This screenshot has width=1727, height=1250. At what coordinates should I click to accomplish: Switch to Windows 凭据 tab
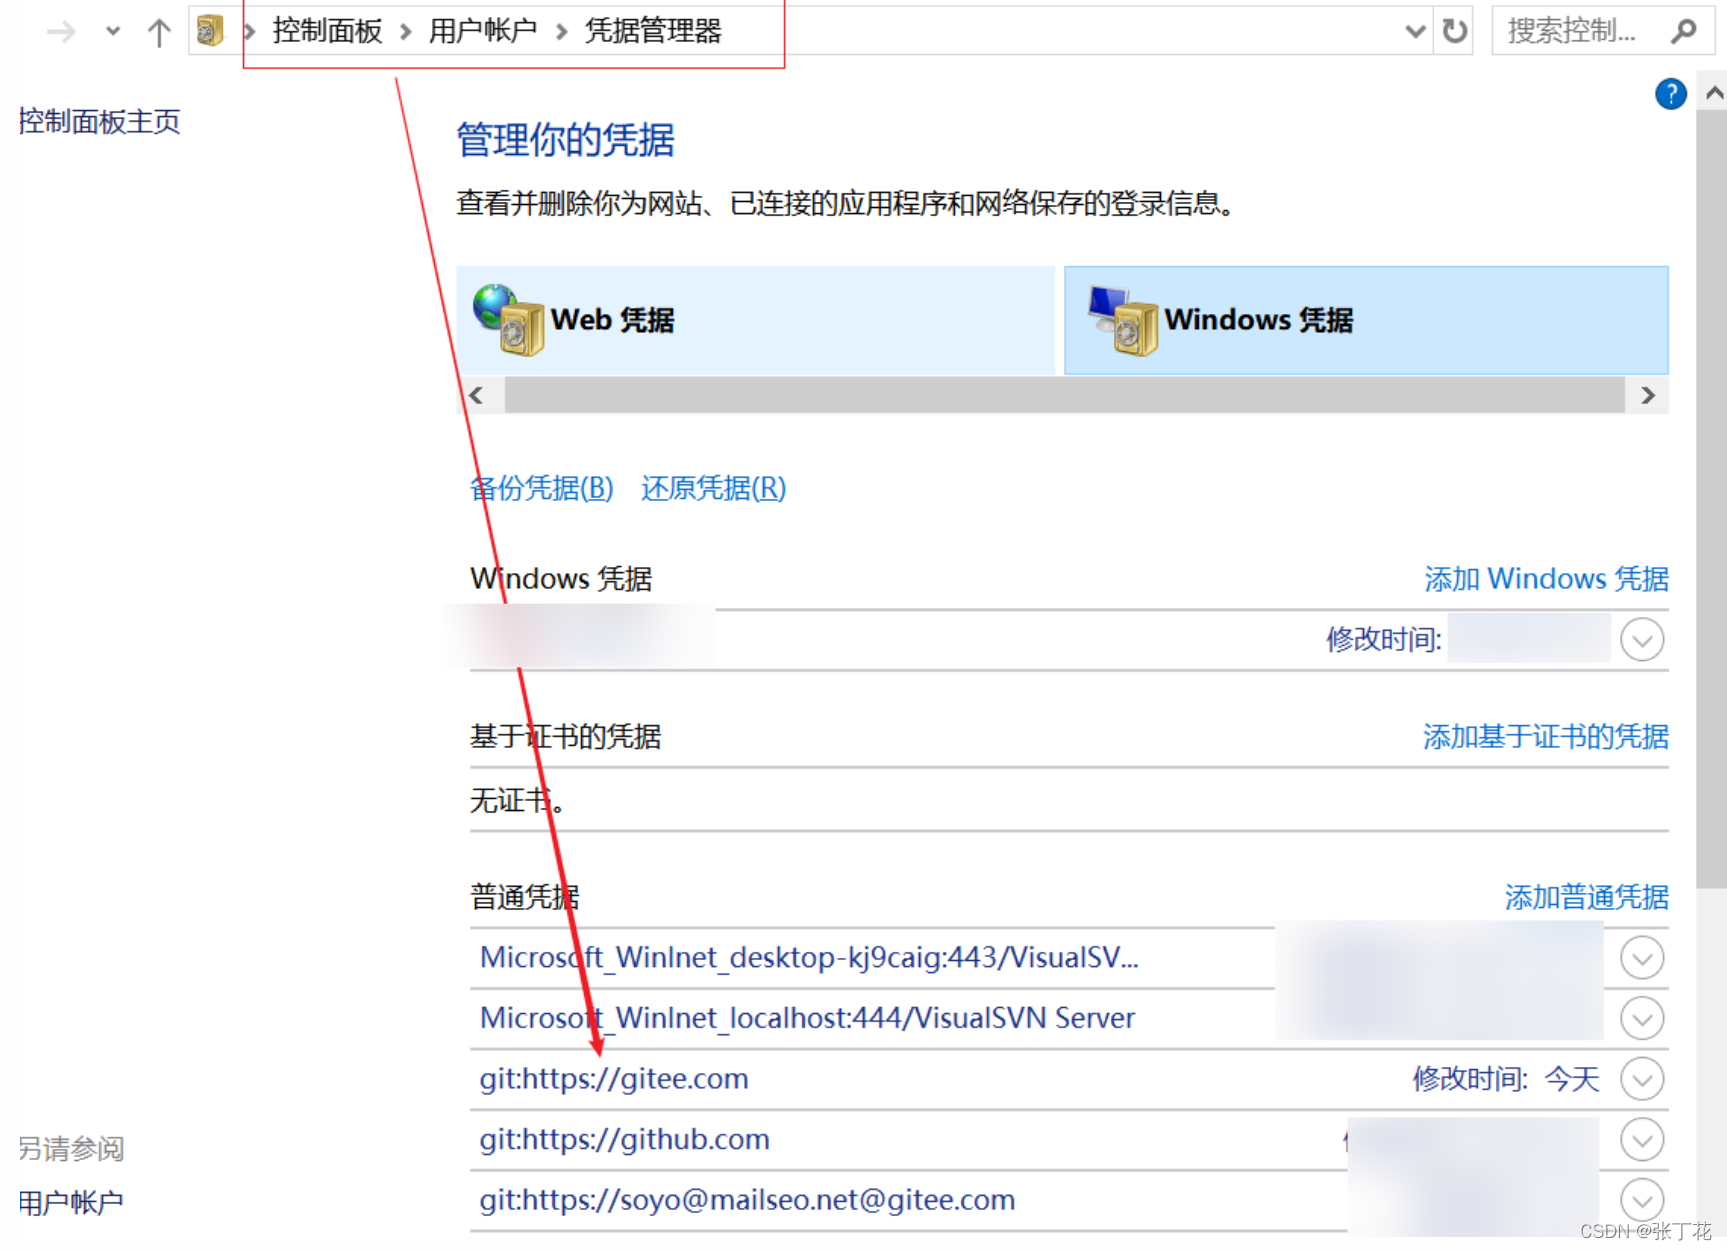point(1366,320)
